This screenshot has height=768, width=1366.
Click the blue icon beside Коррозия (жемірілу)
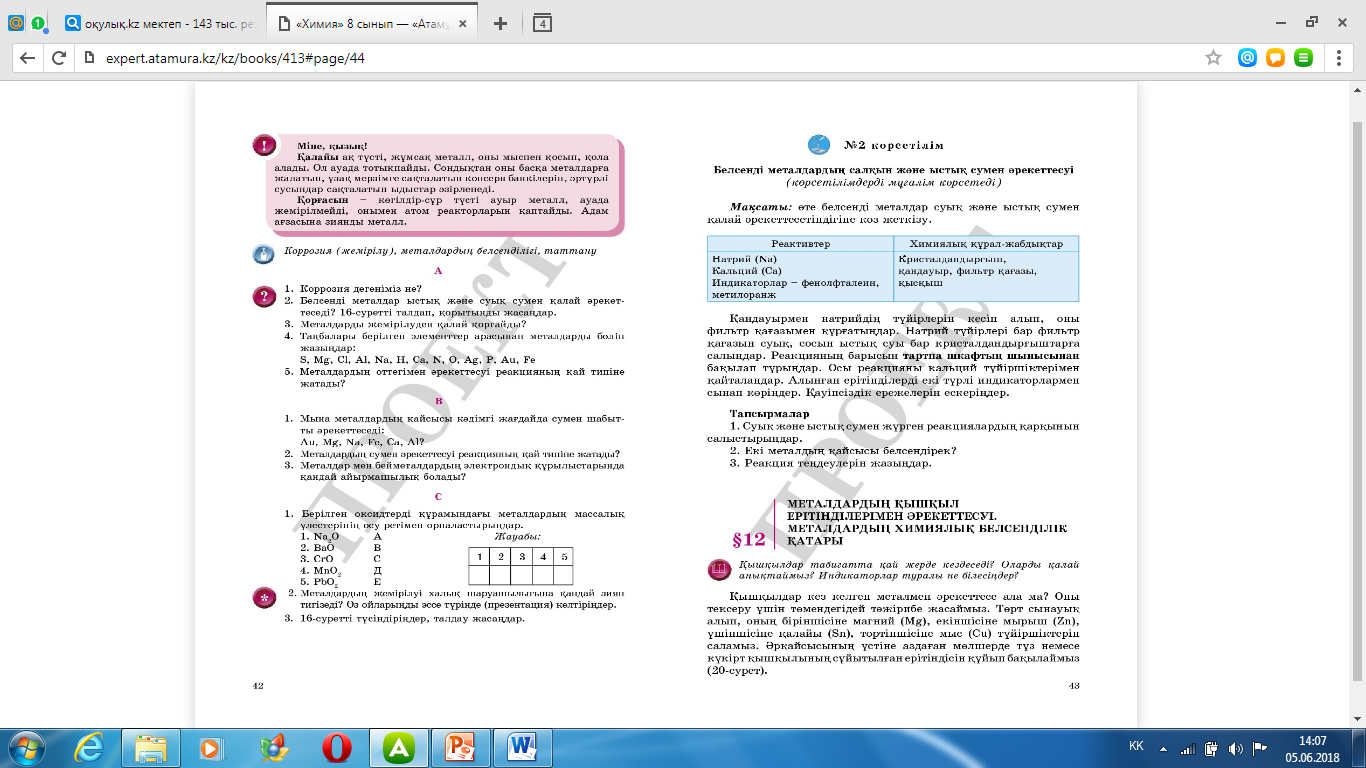[263, 255]
